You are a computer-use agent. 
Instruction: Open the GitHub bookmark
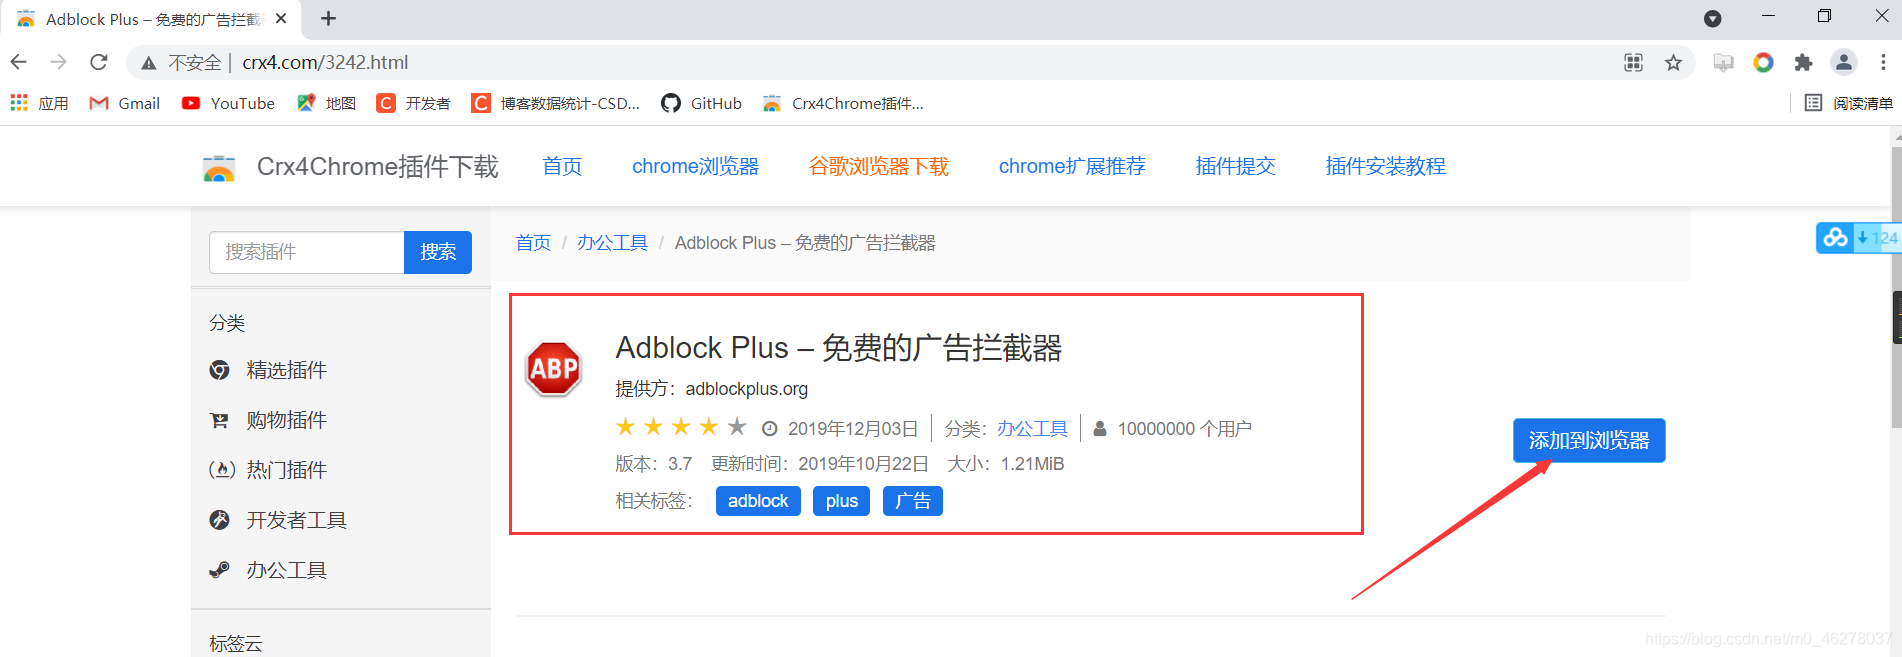(x=701, y=103)
